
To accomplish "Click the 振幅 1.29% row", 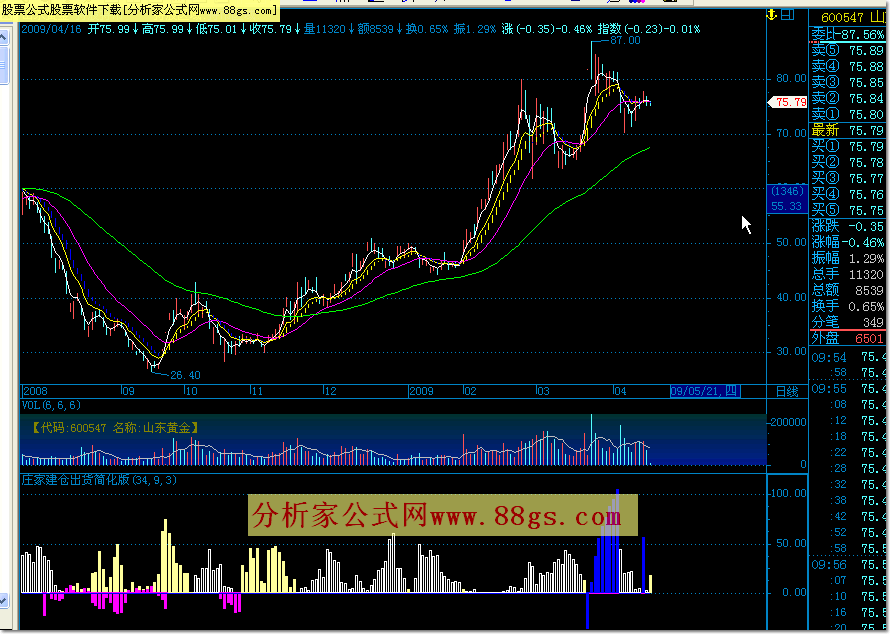I will point(847,258).
